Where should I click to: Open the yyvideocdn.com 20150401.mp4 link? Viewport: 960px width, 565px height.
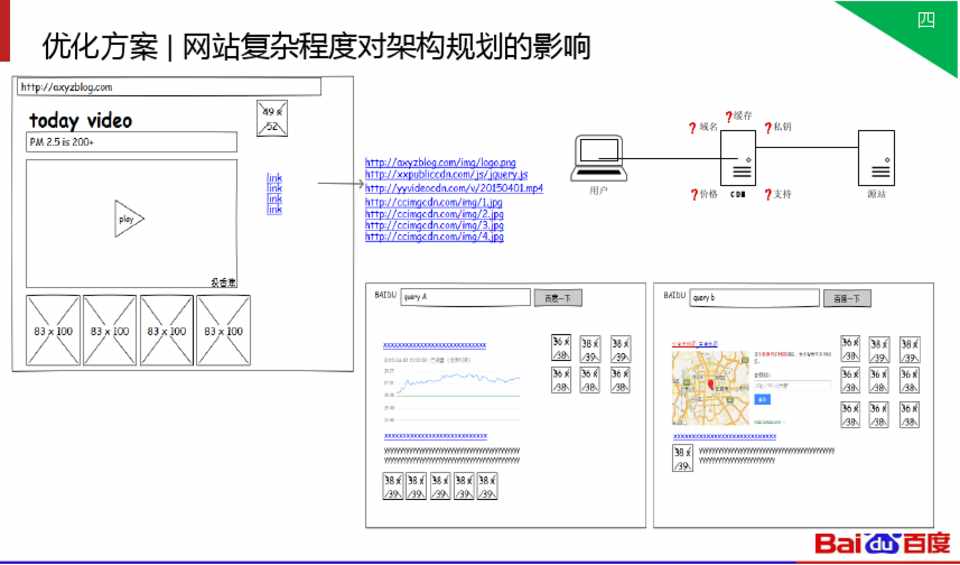tap(454, 188)
